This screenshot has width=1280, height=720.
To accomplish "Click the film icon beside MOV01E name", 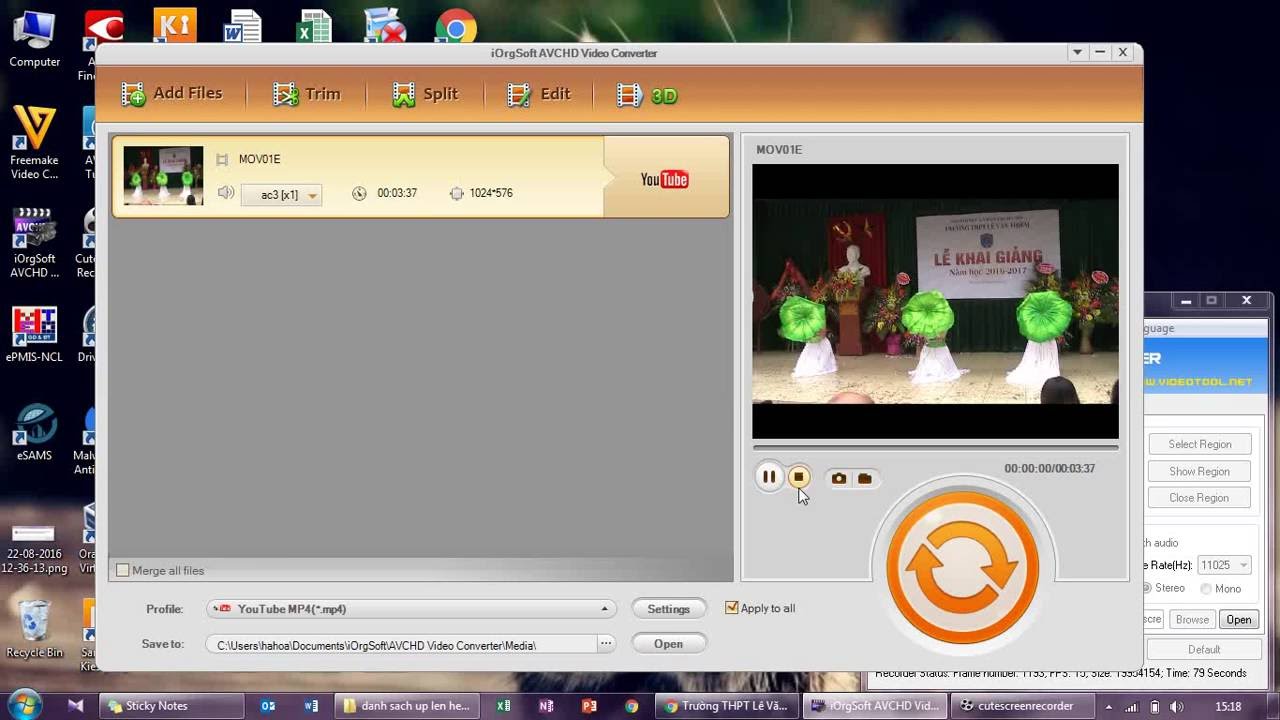I will (222, 159).
